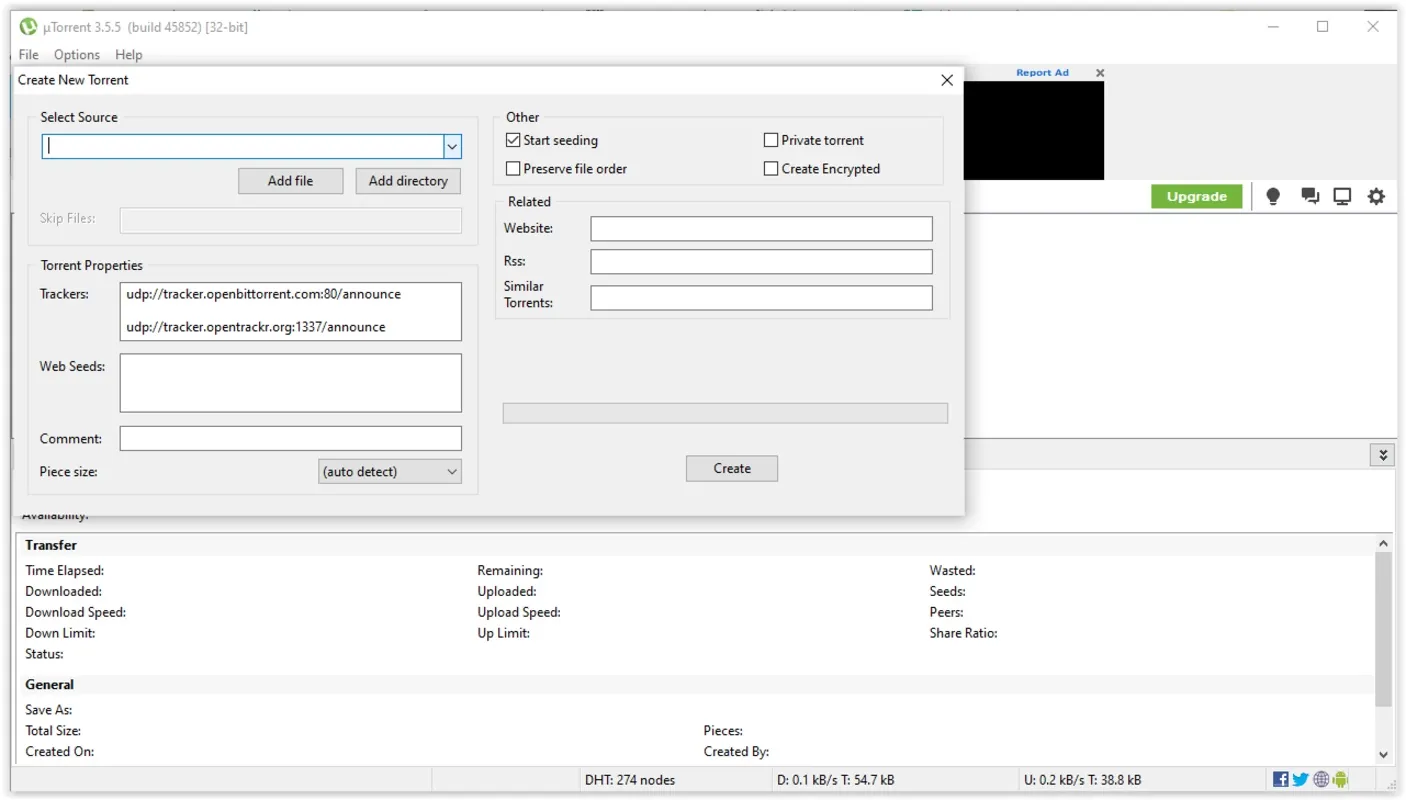Open the File menu
The image size is (1406, 800).
tap(29, 55)
